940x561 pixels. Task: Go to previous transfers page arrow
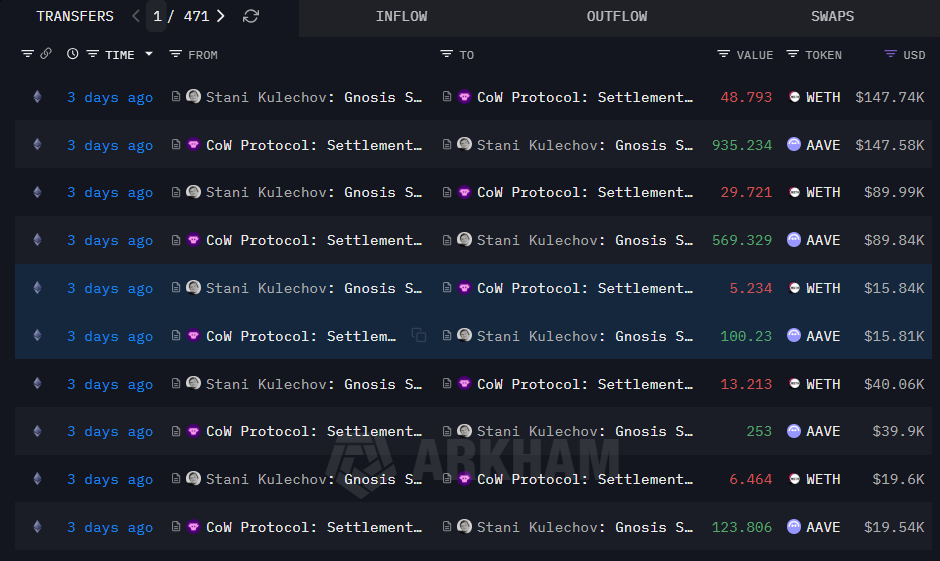[136, 16]
